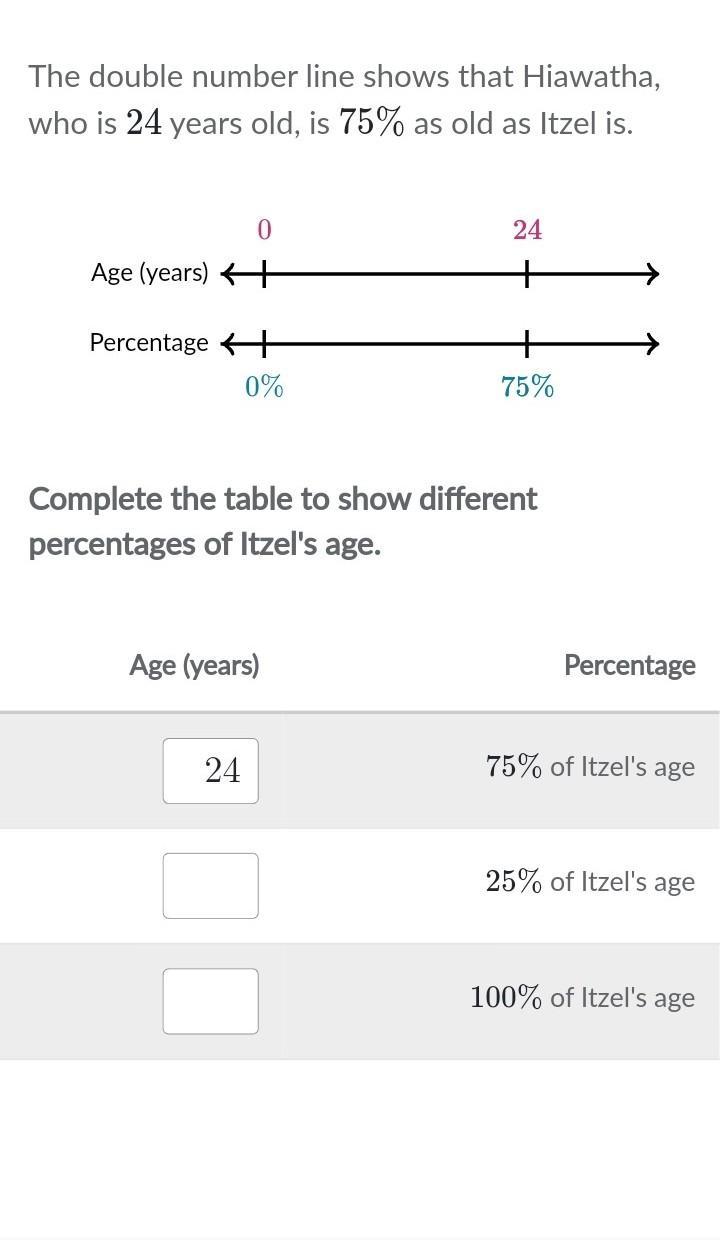Click the right arrowhead of the Percentage number line

click(652, 344)
